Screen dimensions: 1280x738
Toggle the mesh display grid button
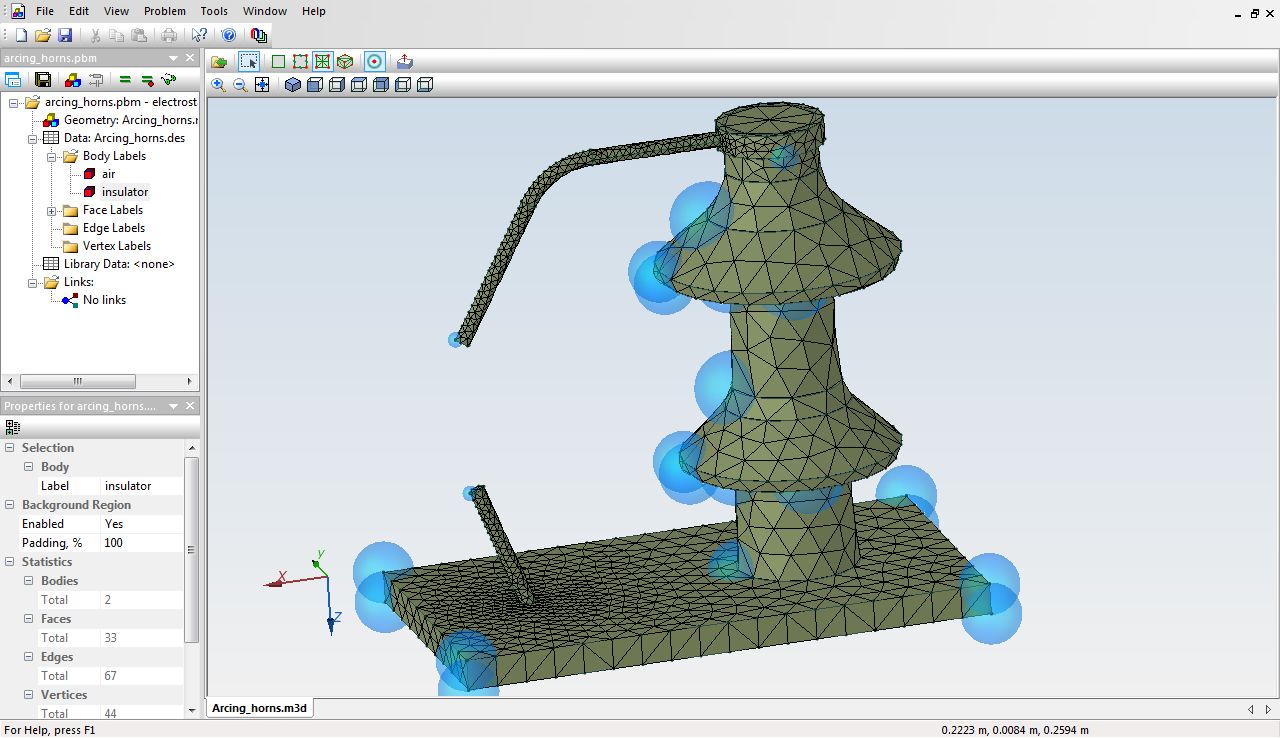322,61
